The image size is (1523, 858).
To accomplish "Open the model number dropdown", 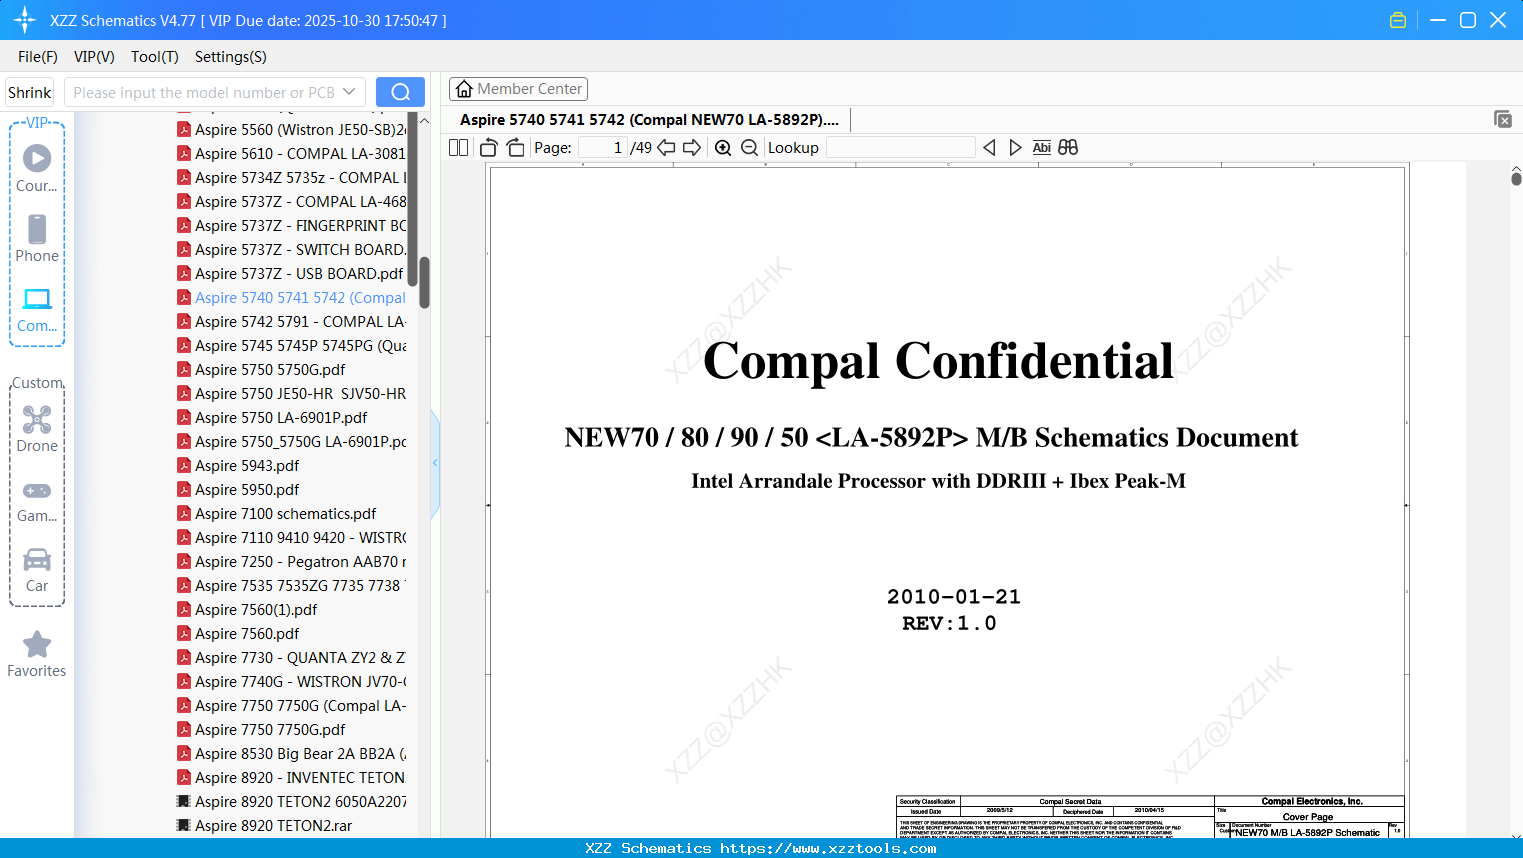I will pyautogui.click(x=349, y=92).
